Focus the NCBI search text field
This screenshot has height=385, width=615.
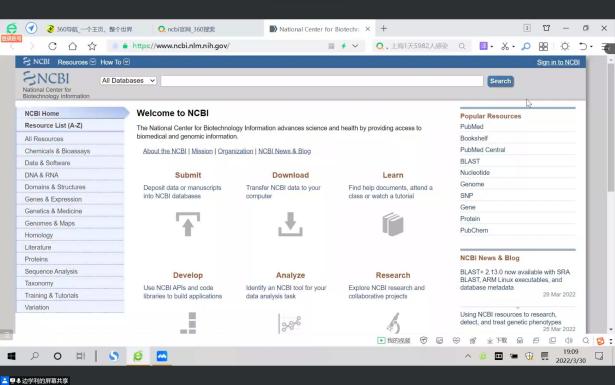point(322,81)
